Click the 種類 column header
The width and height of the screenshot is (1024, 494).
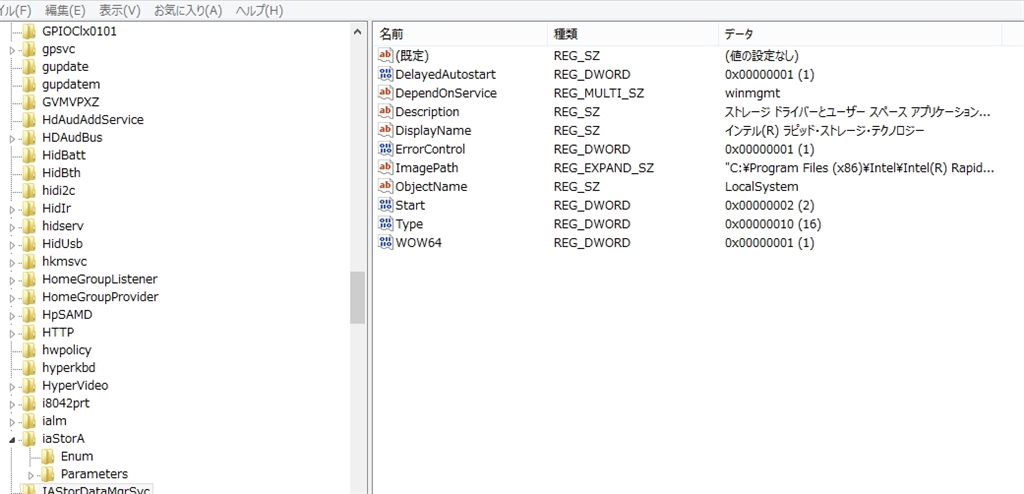633,34
